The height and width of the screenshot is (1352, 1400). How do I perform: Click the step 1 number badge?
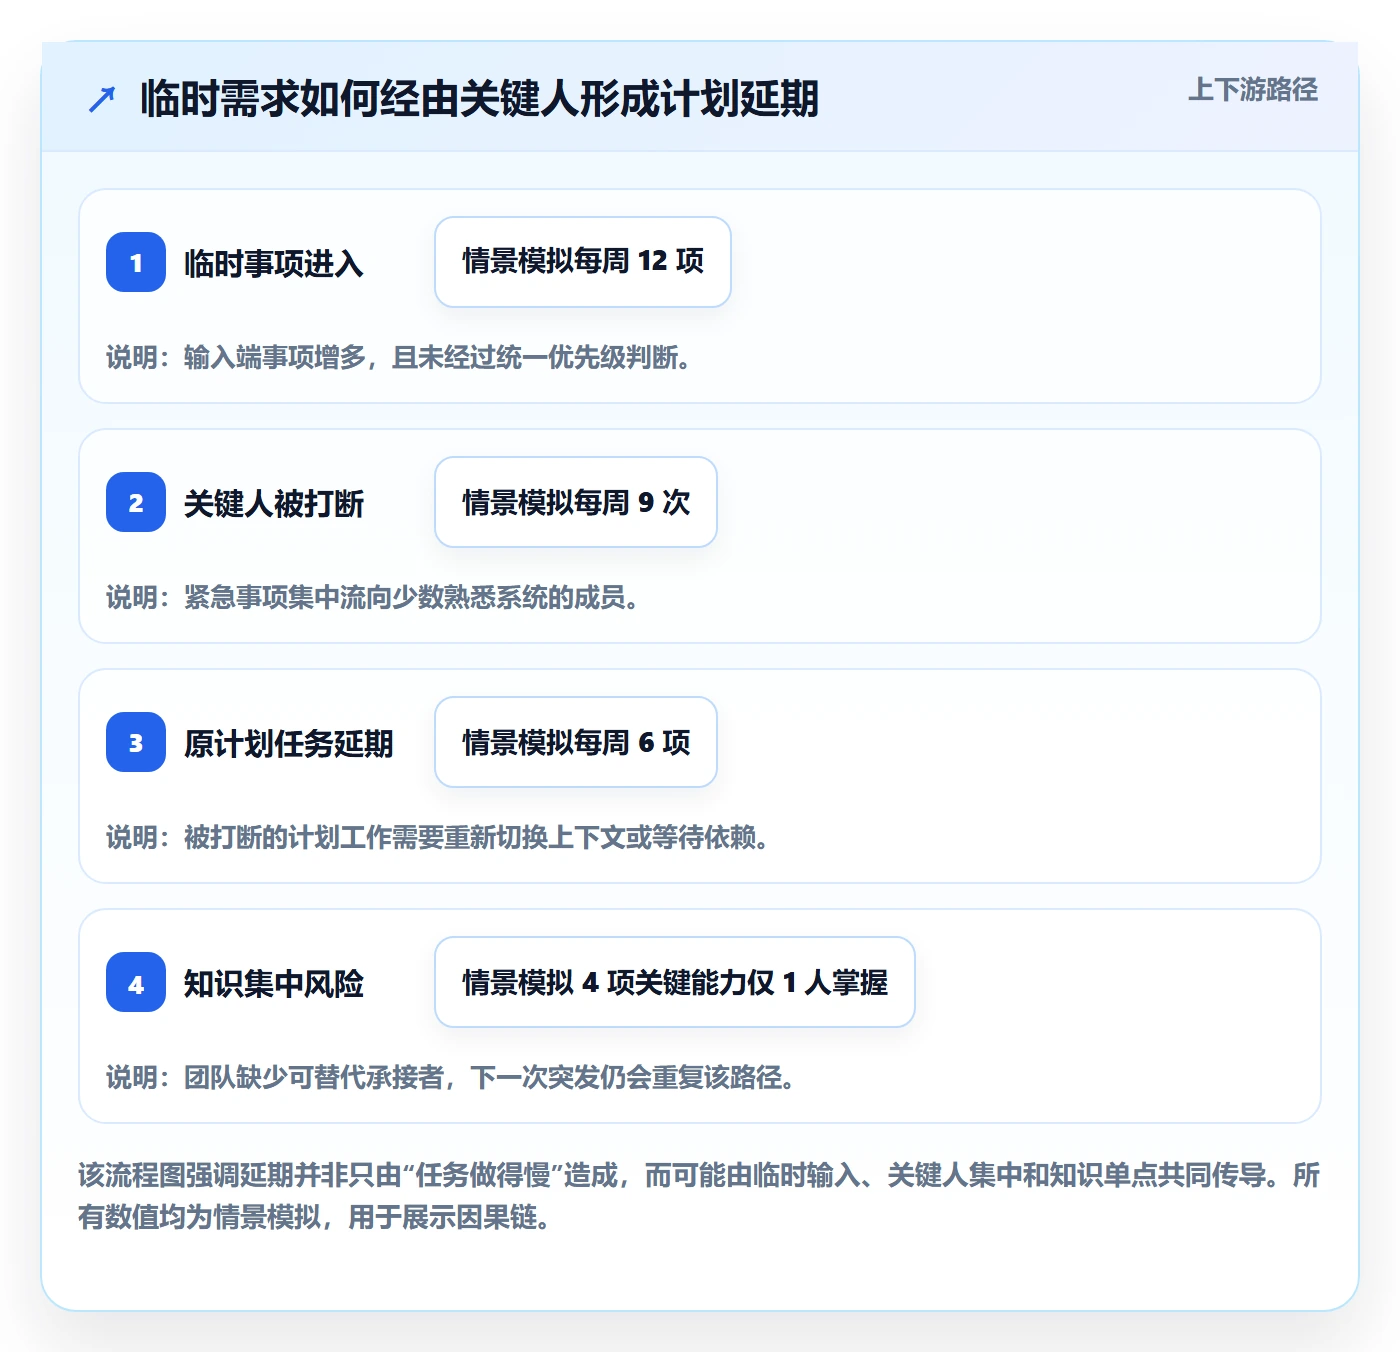136,262
